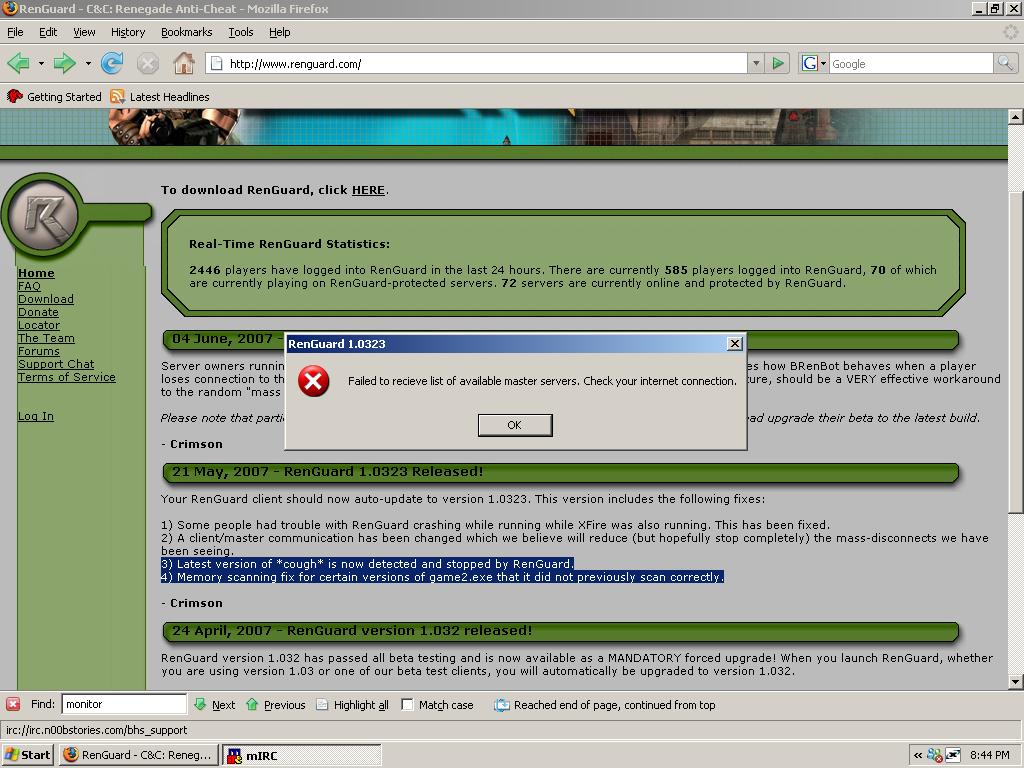Click the page scrollbar down arrow
Image resolution: width=1024 pixels, height=768 pixels.
(x=1015, y=682)
